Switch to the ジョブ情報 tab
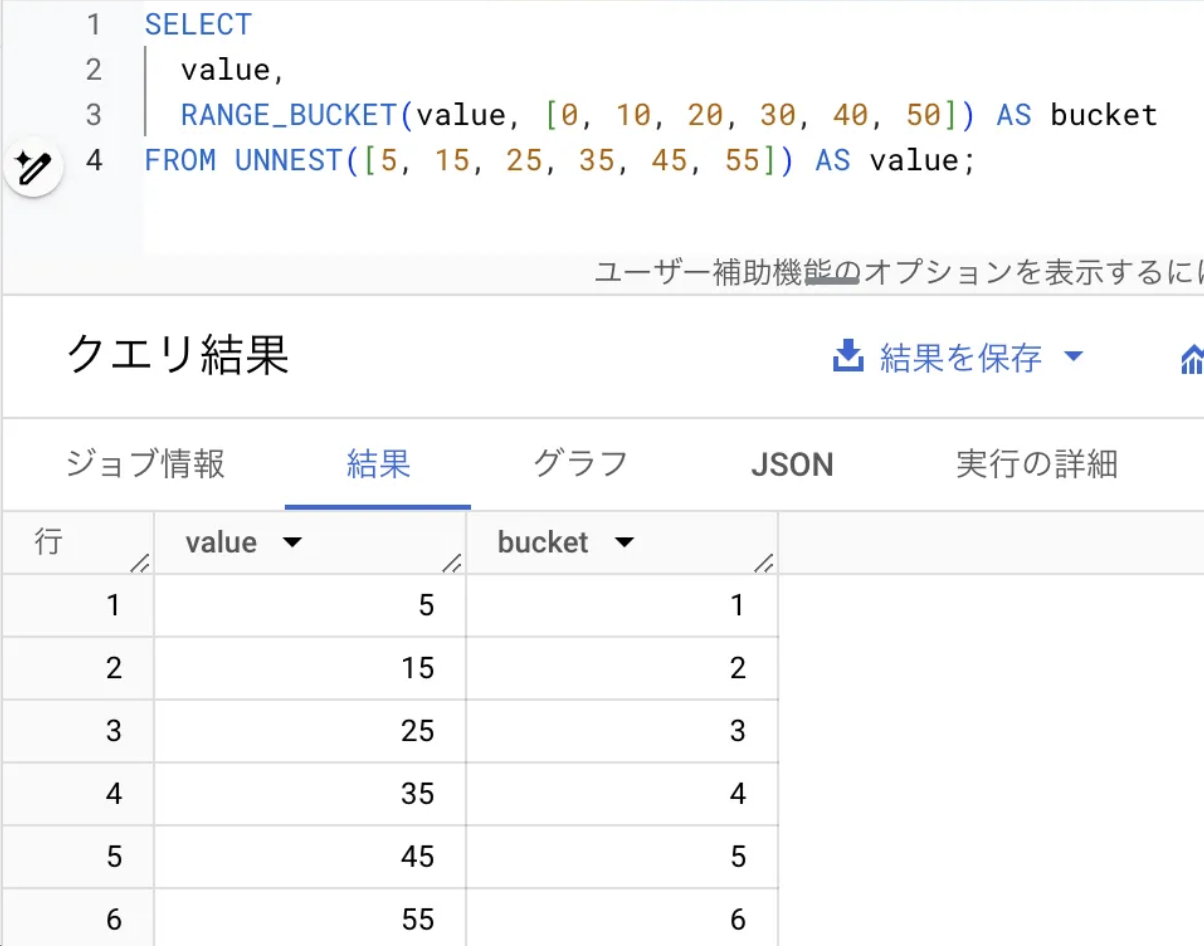The image size is (1204, 946). 143,464
